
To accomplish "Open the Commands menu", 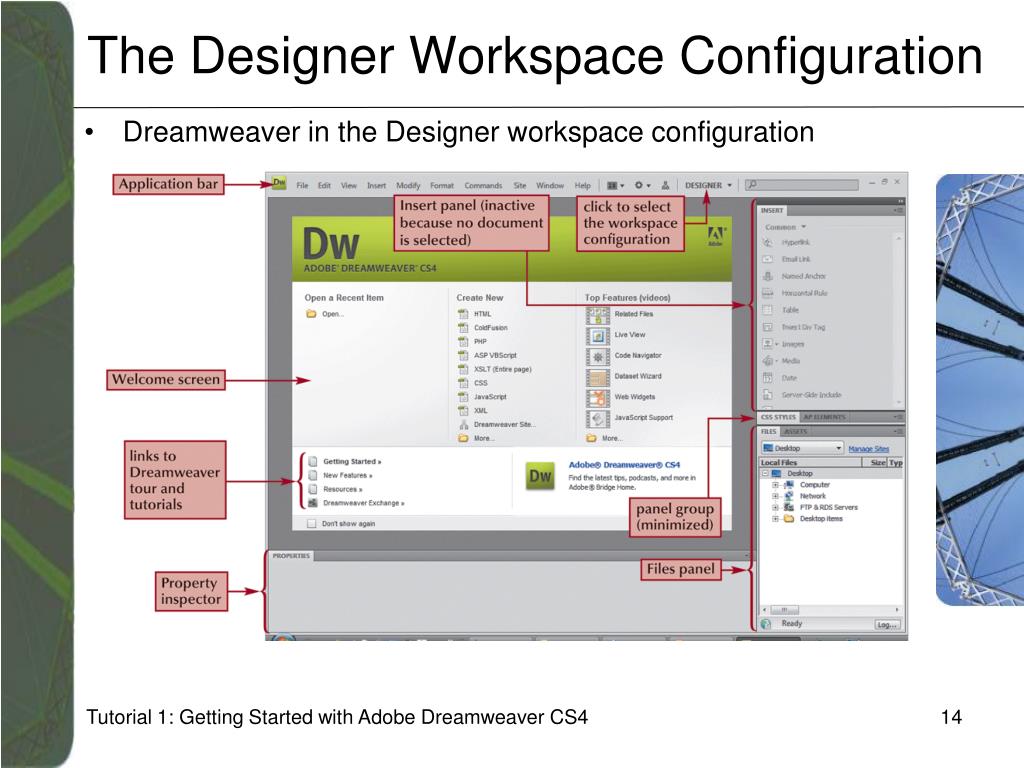I will point(483,185).
